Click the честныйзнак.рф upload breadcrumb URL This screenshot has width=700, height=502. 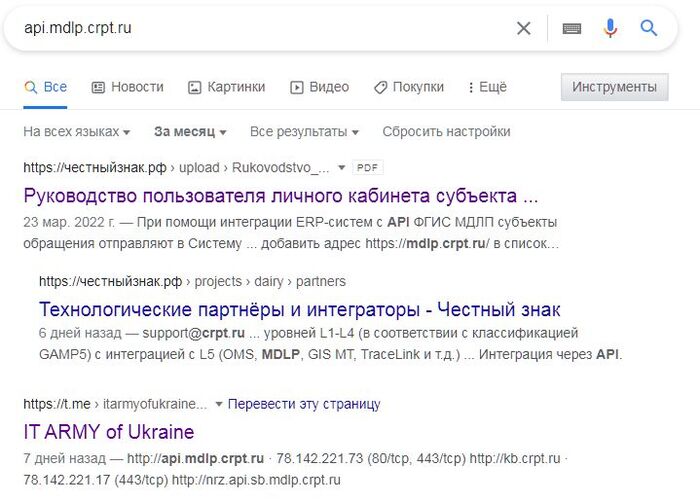(176, 167)
